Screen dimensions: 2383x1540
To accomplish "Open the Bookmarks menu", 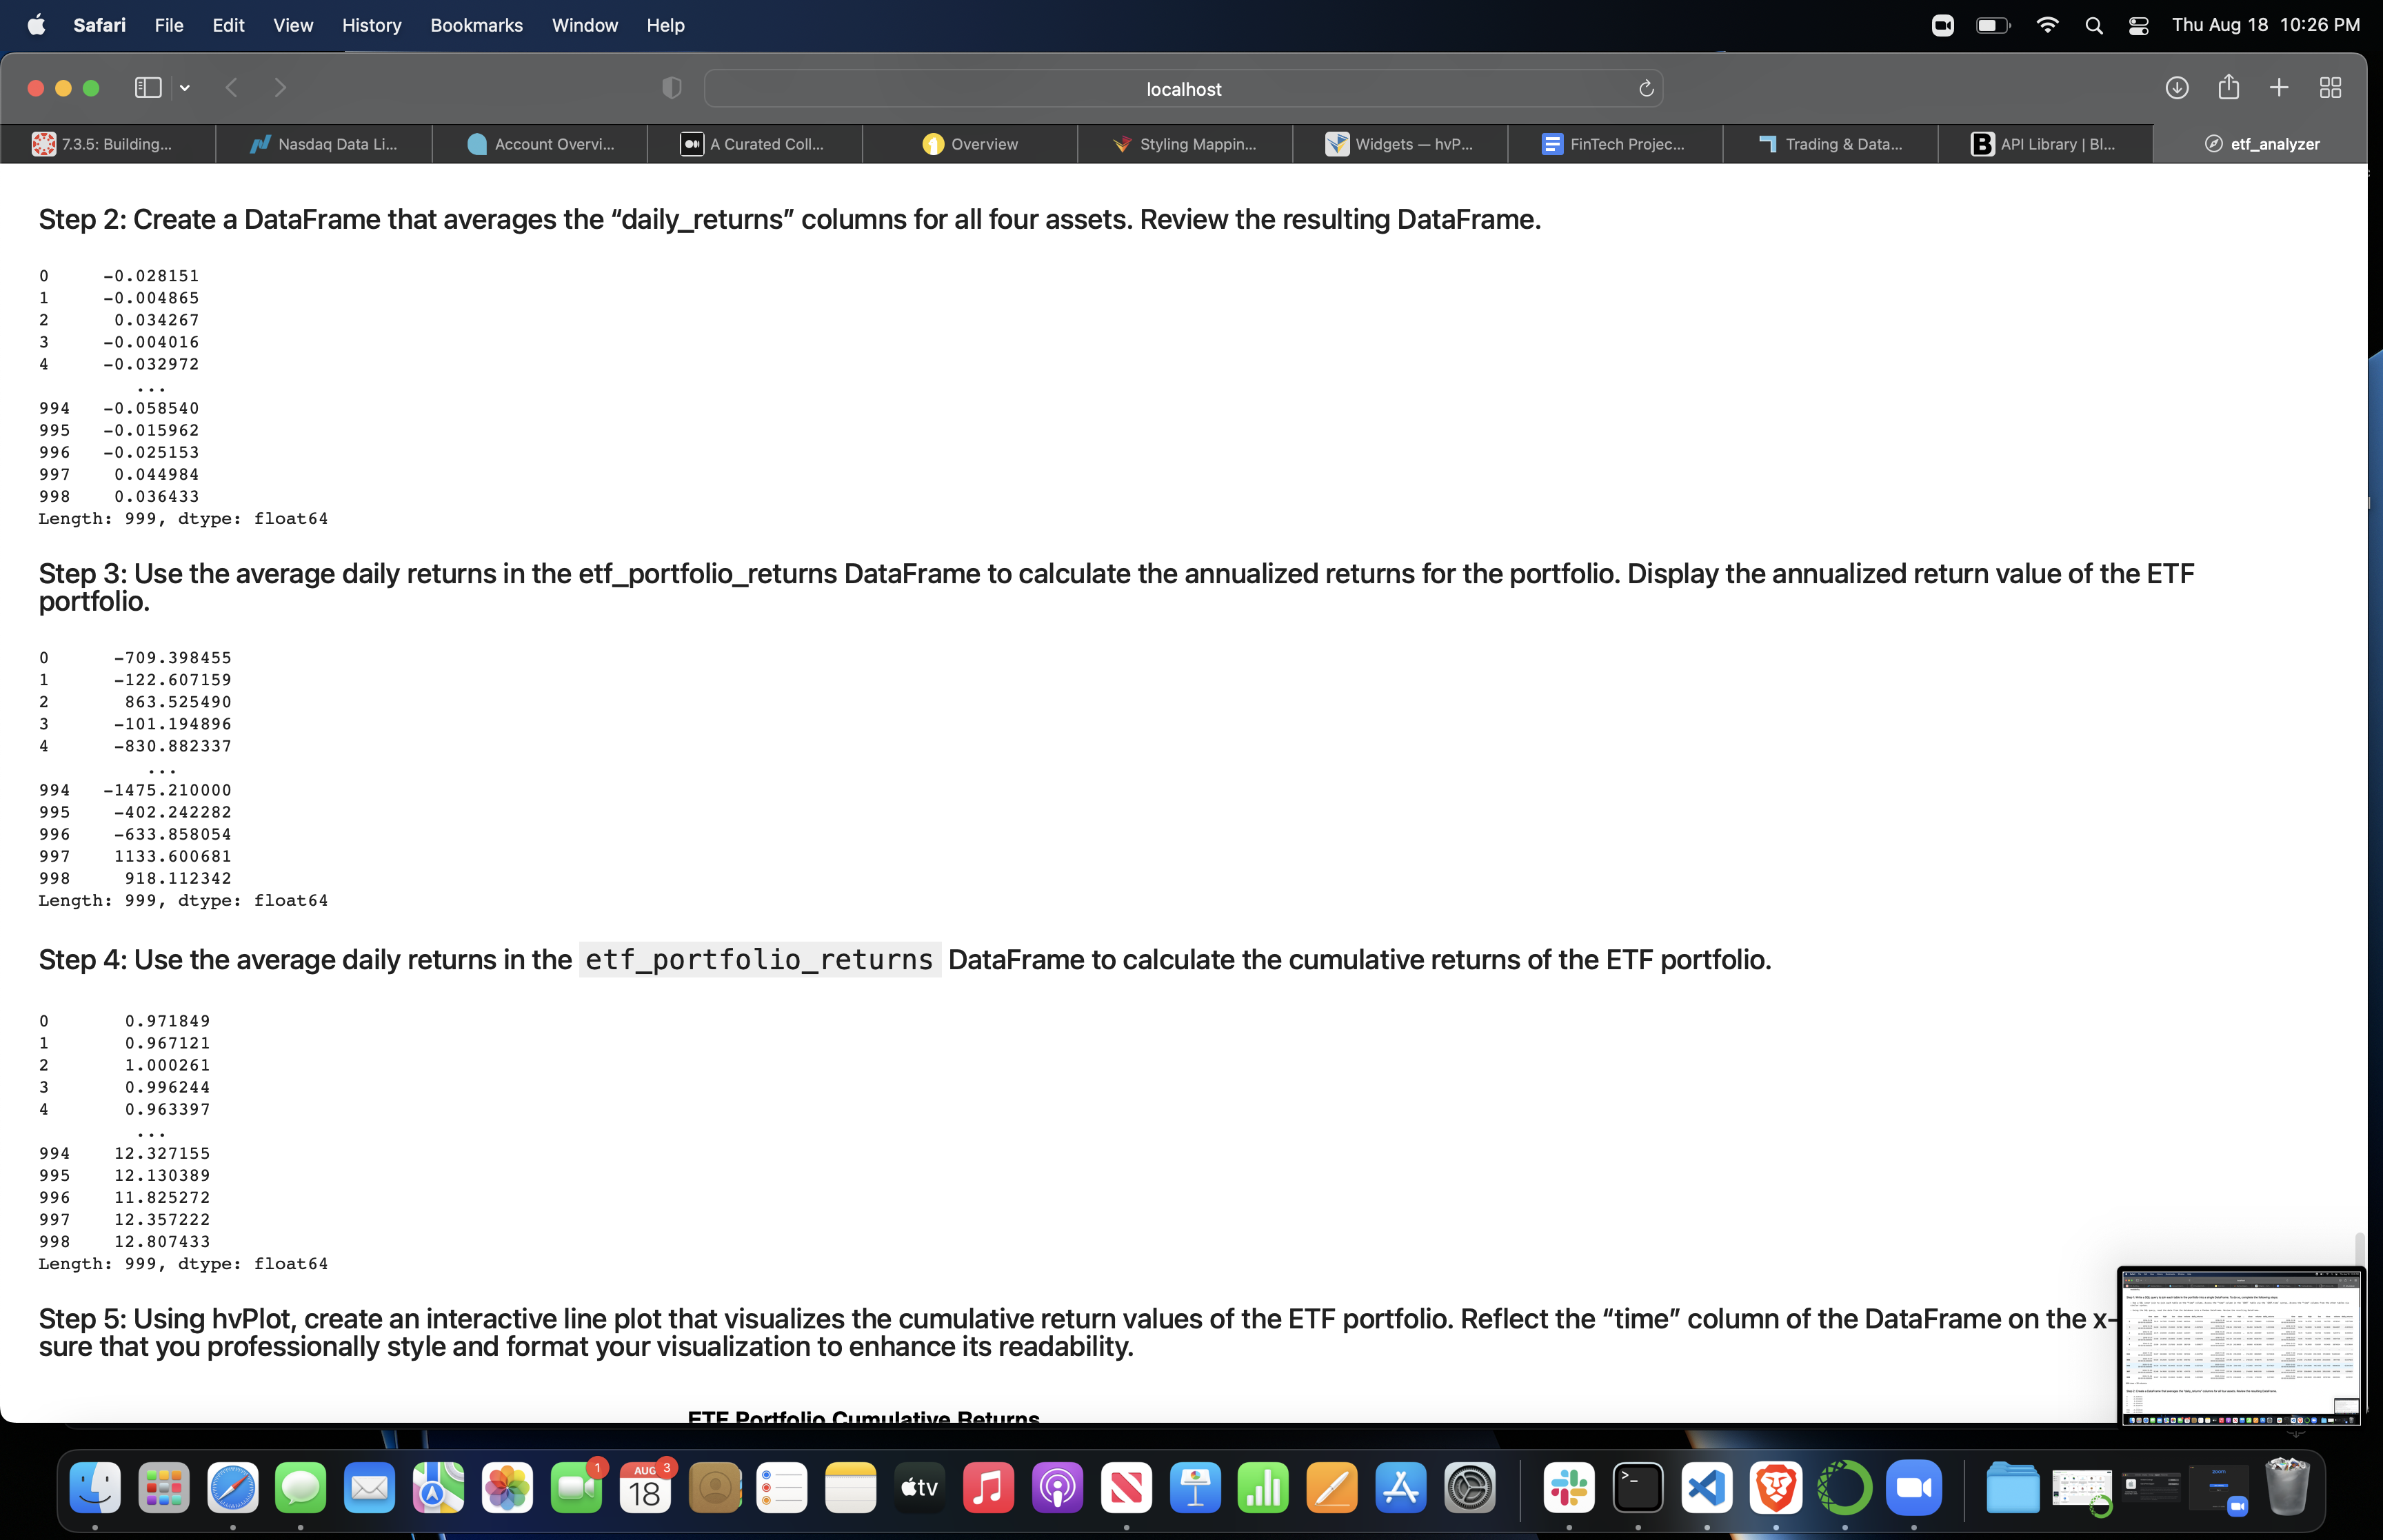I will point(476,25).
